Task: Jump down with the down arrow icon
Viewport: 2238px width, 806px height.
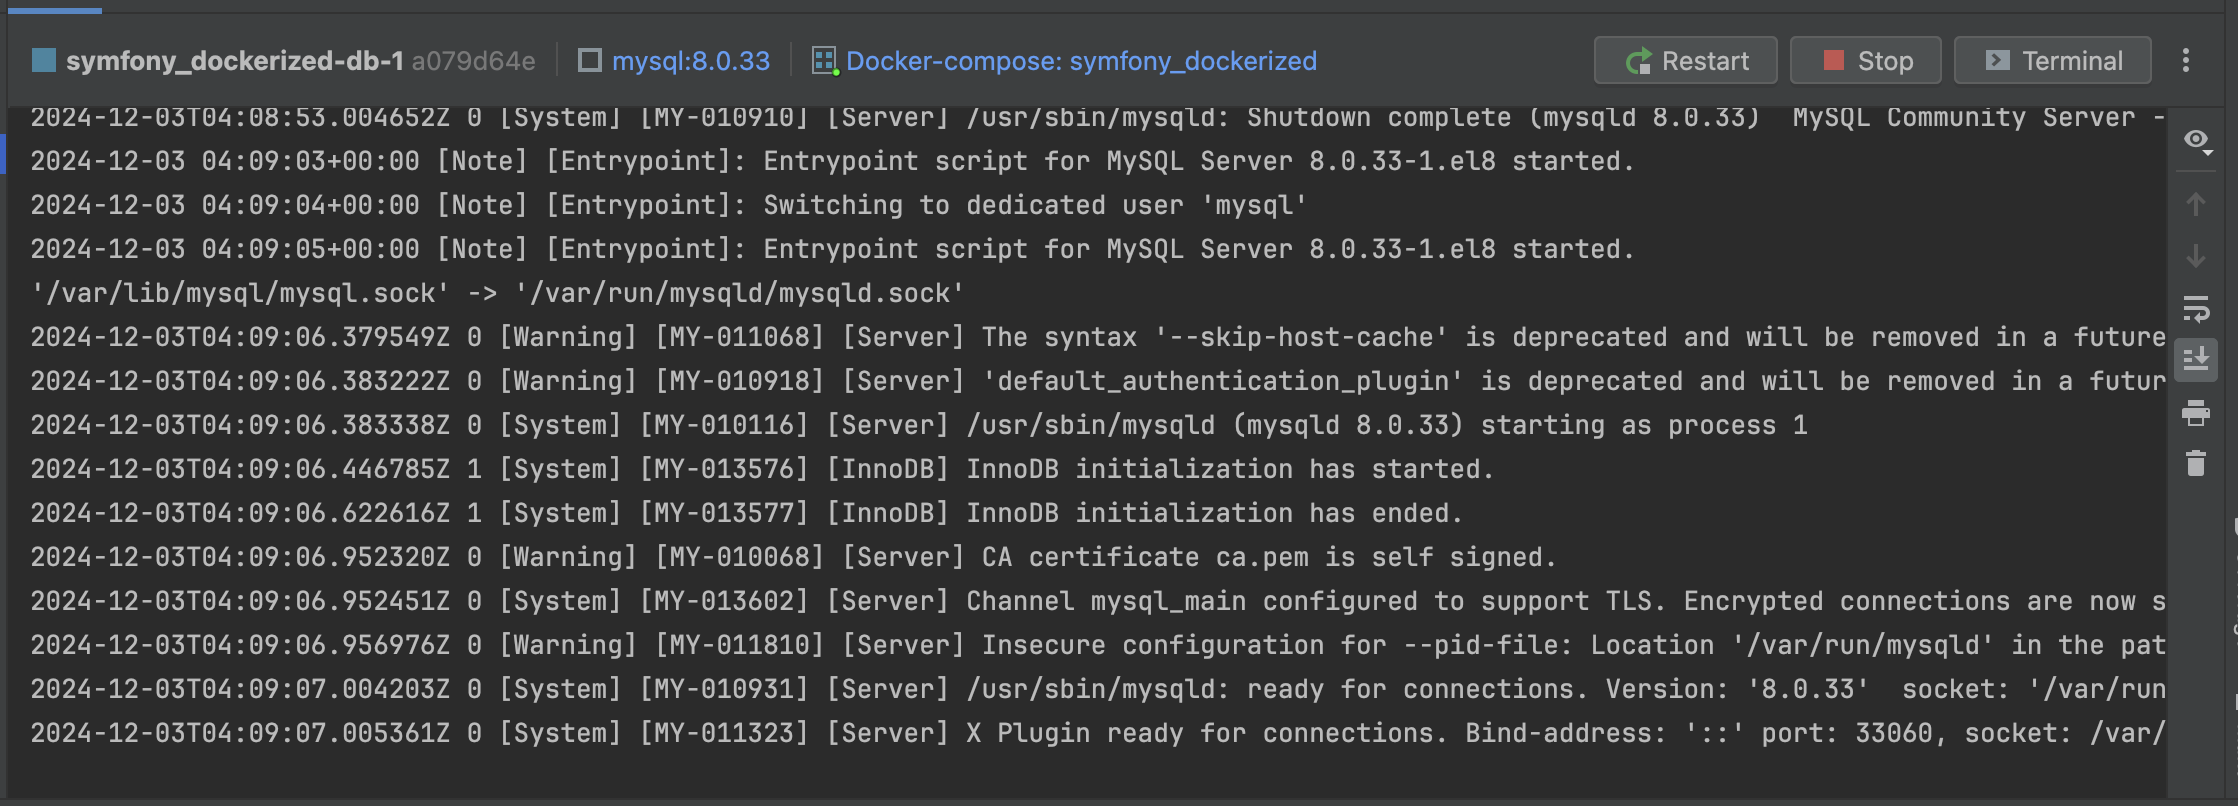Action: point(2196,257)
